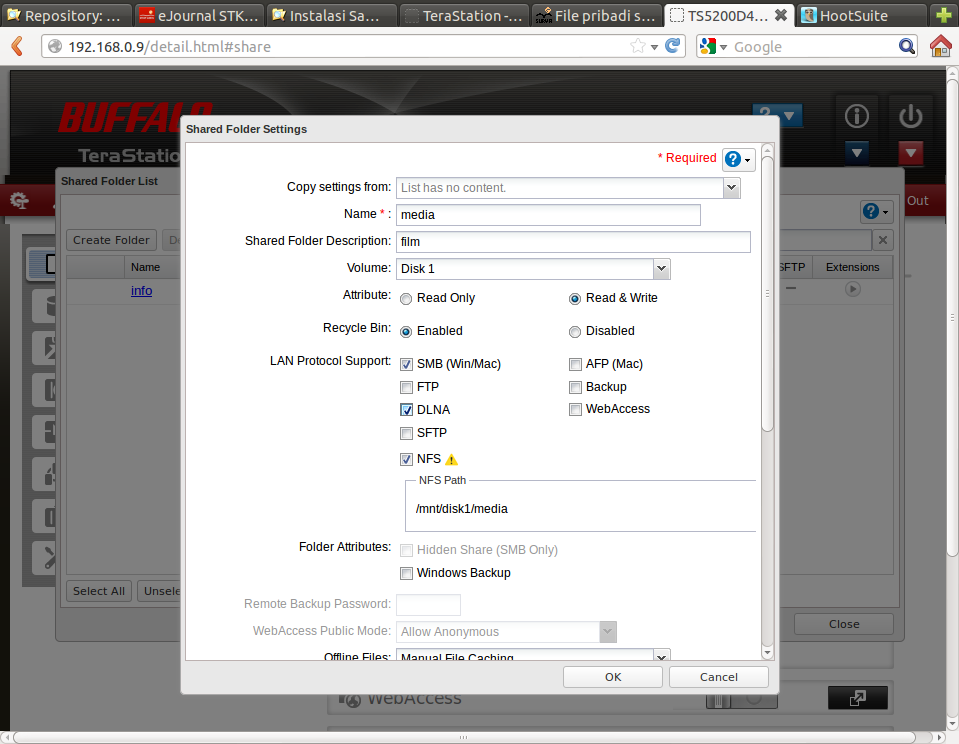The width and height of the screenshot is (959, 744).
Task: Expand the Offline Files dropdown
Action: pyautogui.click(x=661, y=656)
